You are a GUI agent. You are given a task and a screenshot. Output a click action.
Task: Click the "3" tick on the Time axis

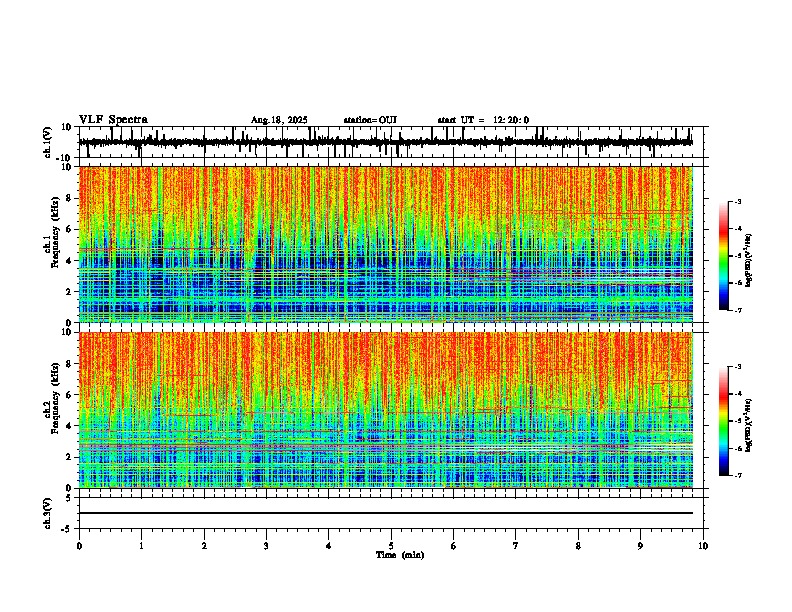tap(266, 546)
